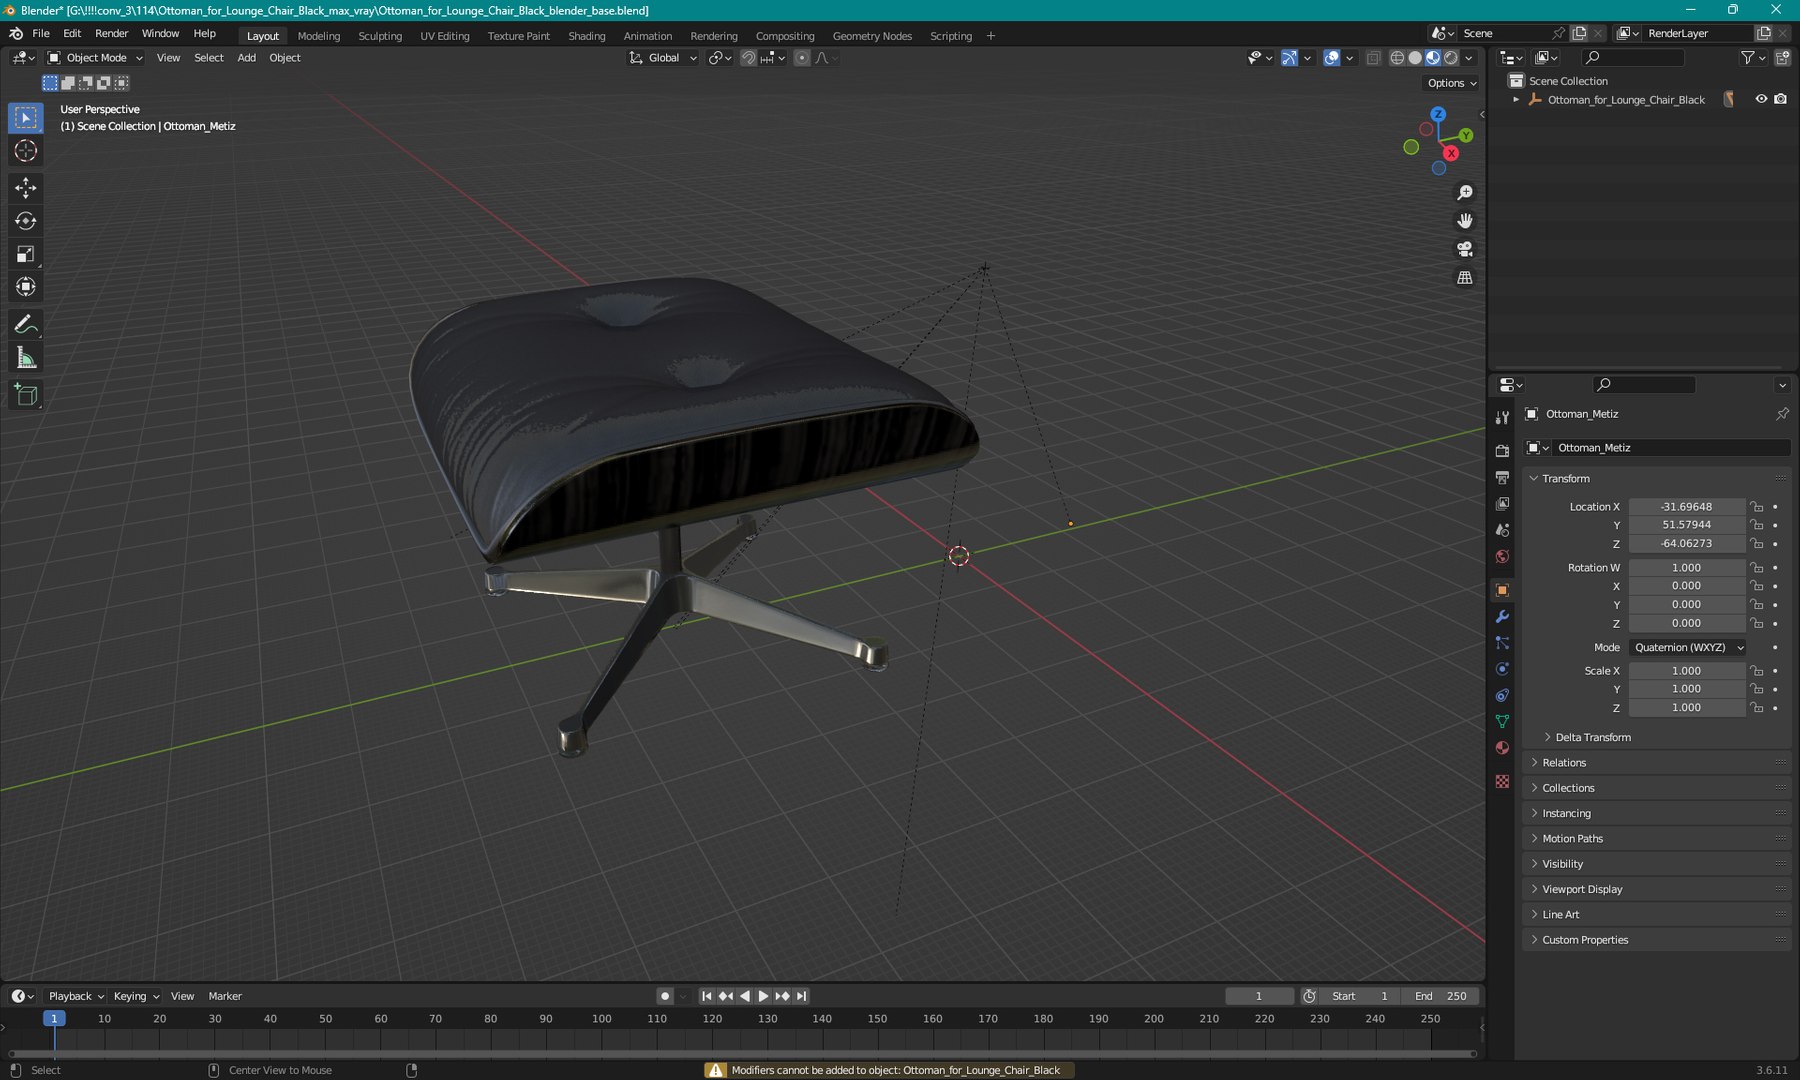Image resolution: width=1800 pixels, height=1080 pixels.
Task: Switch to rendered viewport shading
Action: 1451,58
